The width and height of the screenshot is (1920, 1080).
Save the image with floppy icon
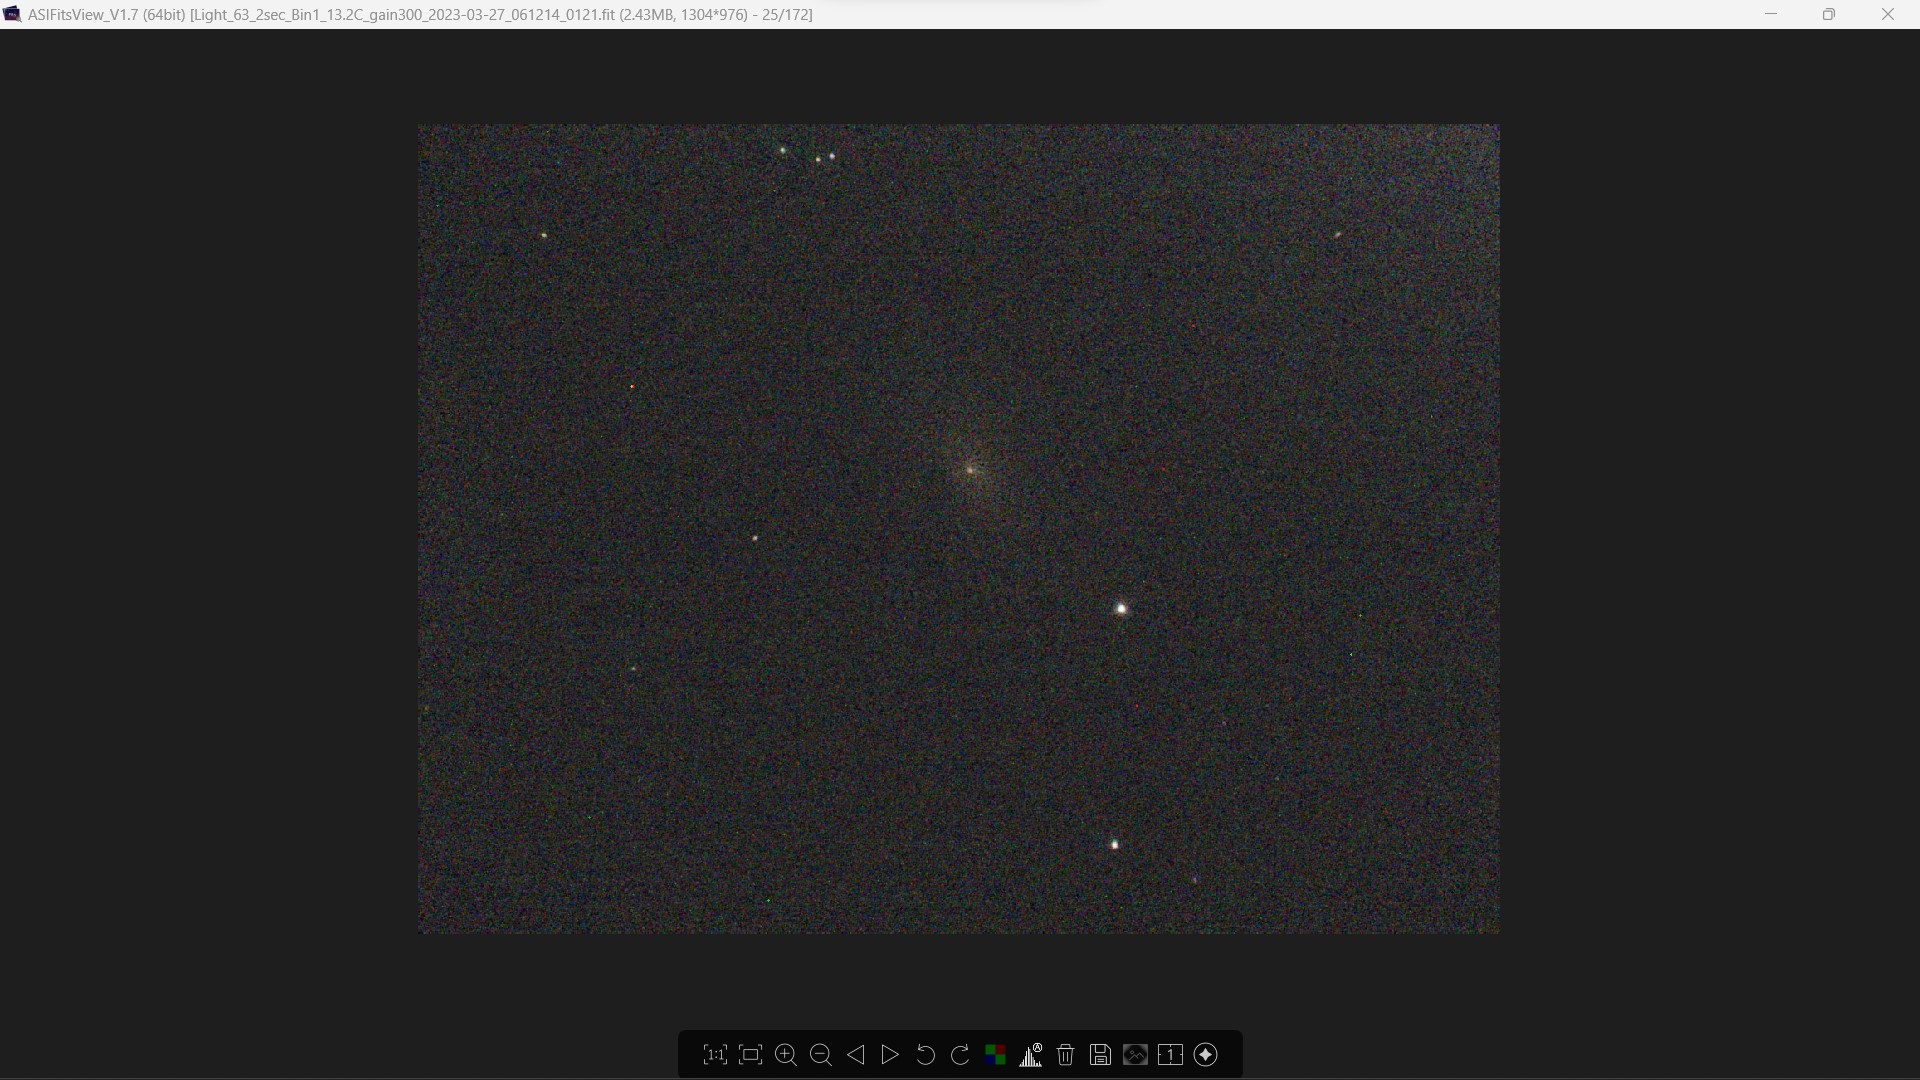tap(1100, 1055)
